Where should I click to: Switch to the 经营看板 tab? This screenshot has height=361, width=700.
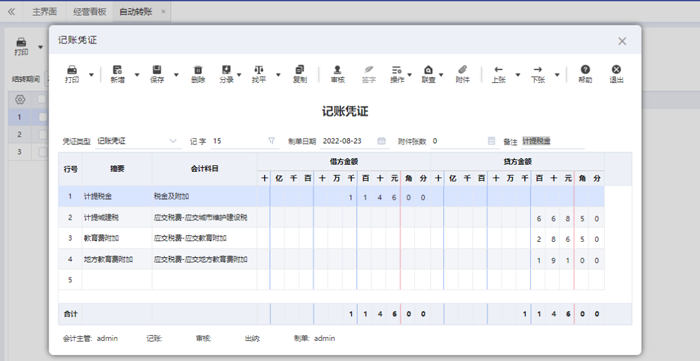(90, 12)
